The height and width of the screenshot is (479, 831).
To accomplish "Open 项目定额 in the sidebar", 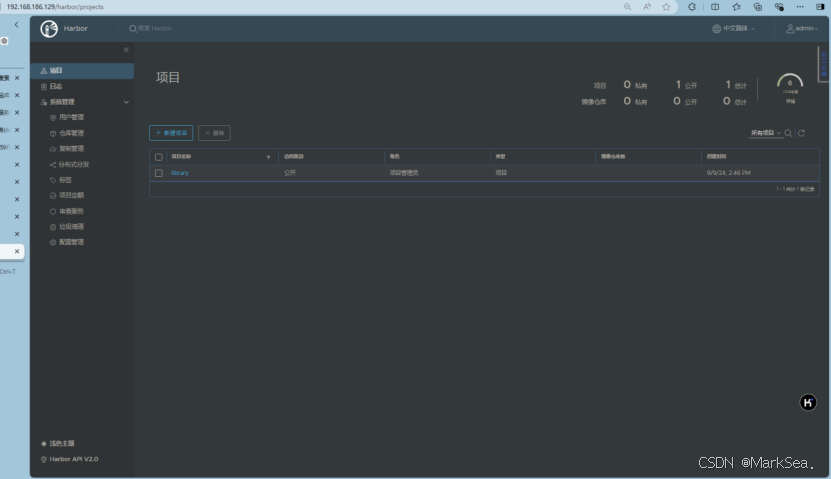I will pyautogui.click(x=71, y=196).
